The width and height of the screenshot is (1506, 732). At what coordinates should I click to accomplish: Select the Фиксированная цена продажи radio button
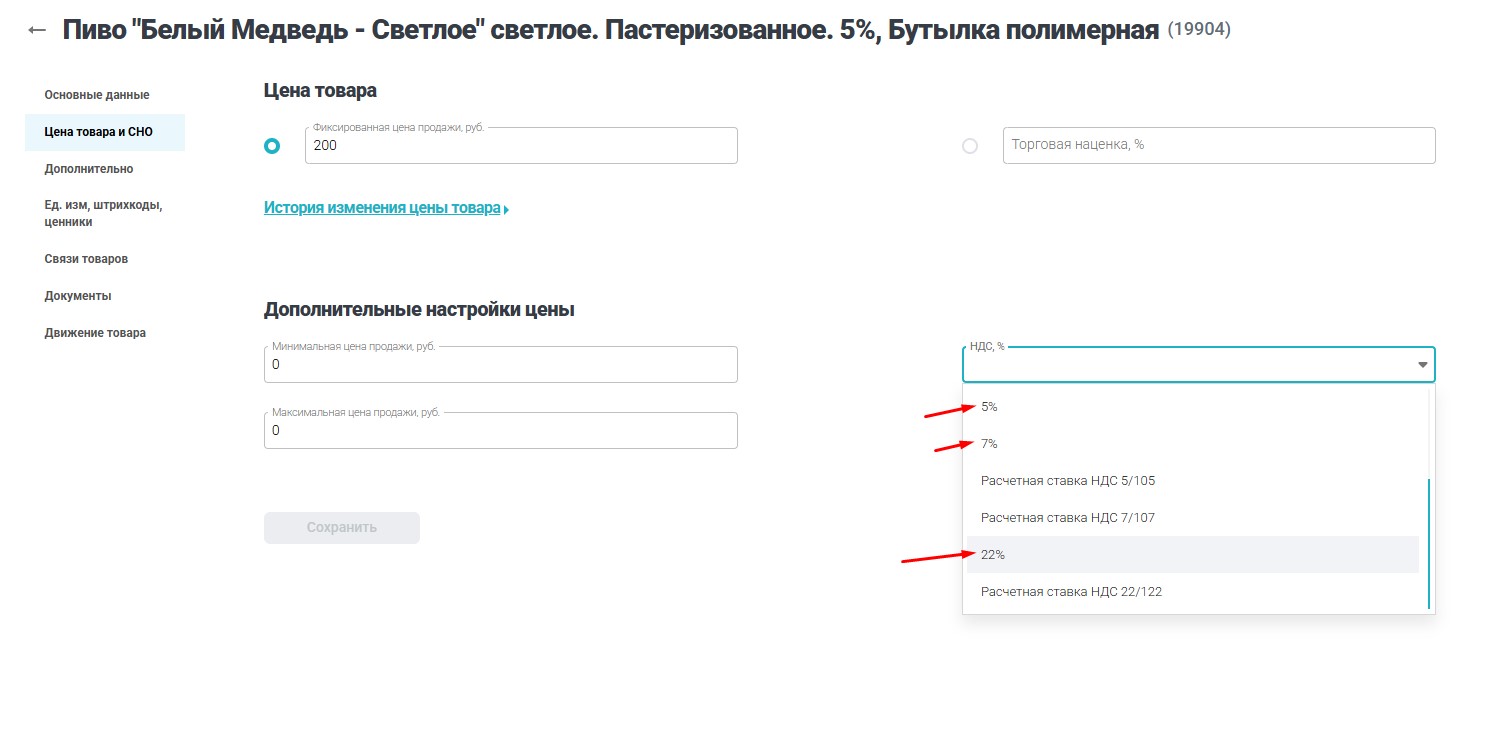(271, 145)
